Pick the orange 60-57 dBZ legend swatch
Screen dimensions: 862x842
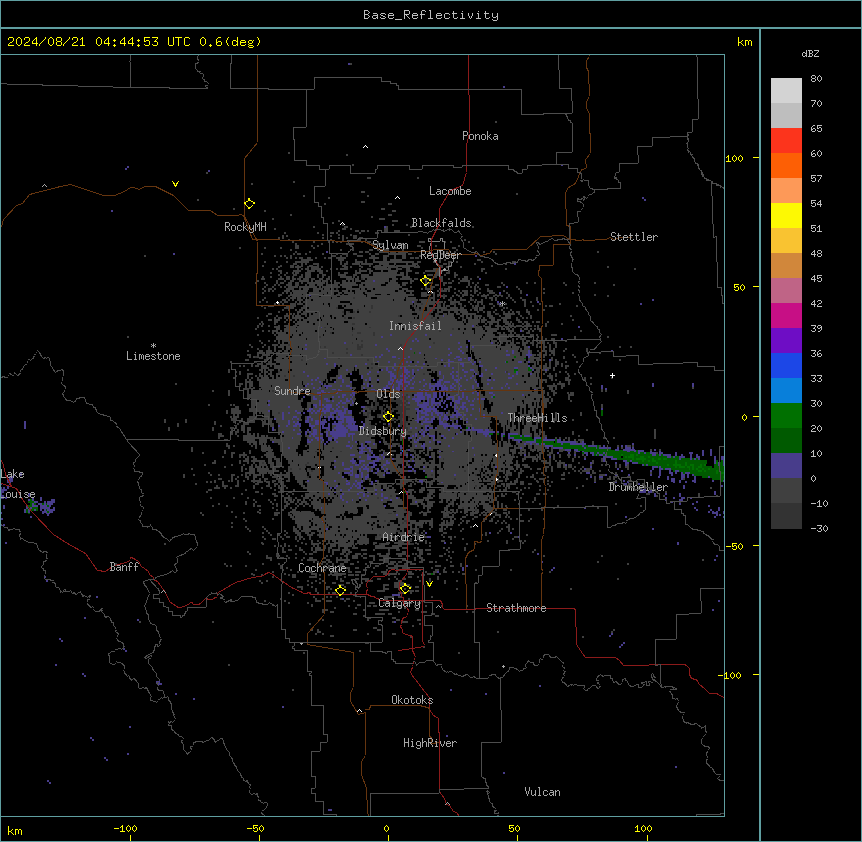coord(786,165)
